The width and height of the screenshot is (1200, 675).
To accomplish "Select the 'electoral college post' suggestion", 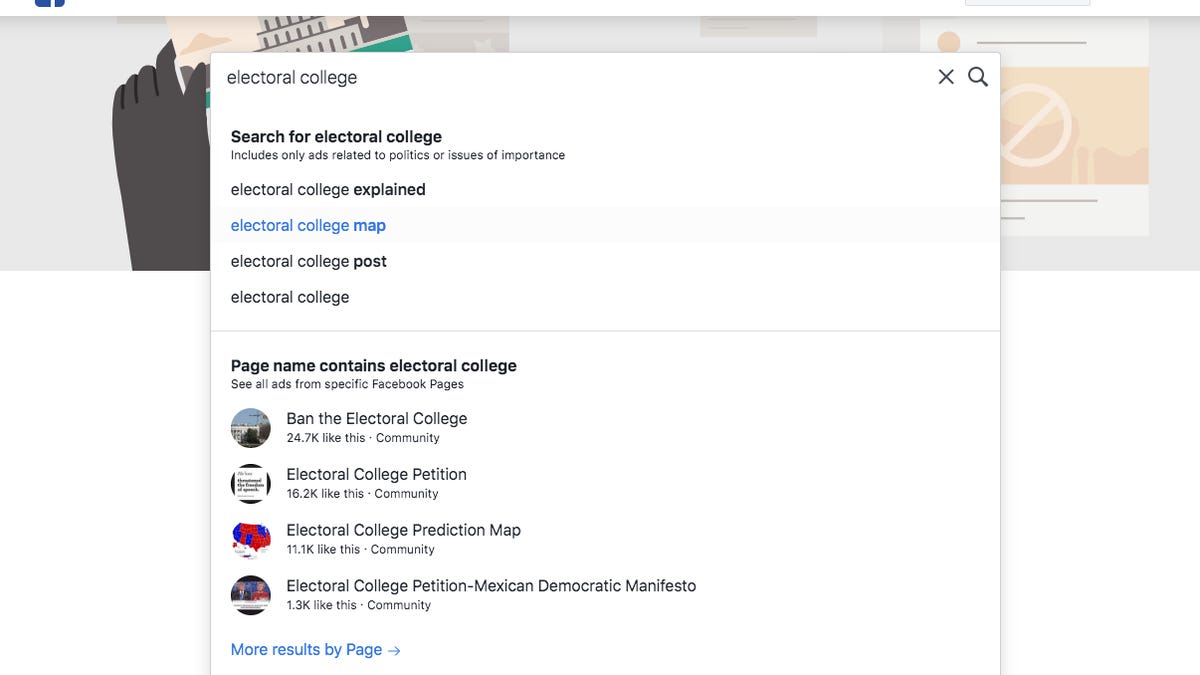I will [307, 261].
